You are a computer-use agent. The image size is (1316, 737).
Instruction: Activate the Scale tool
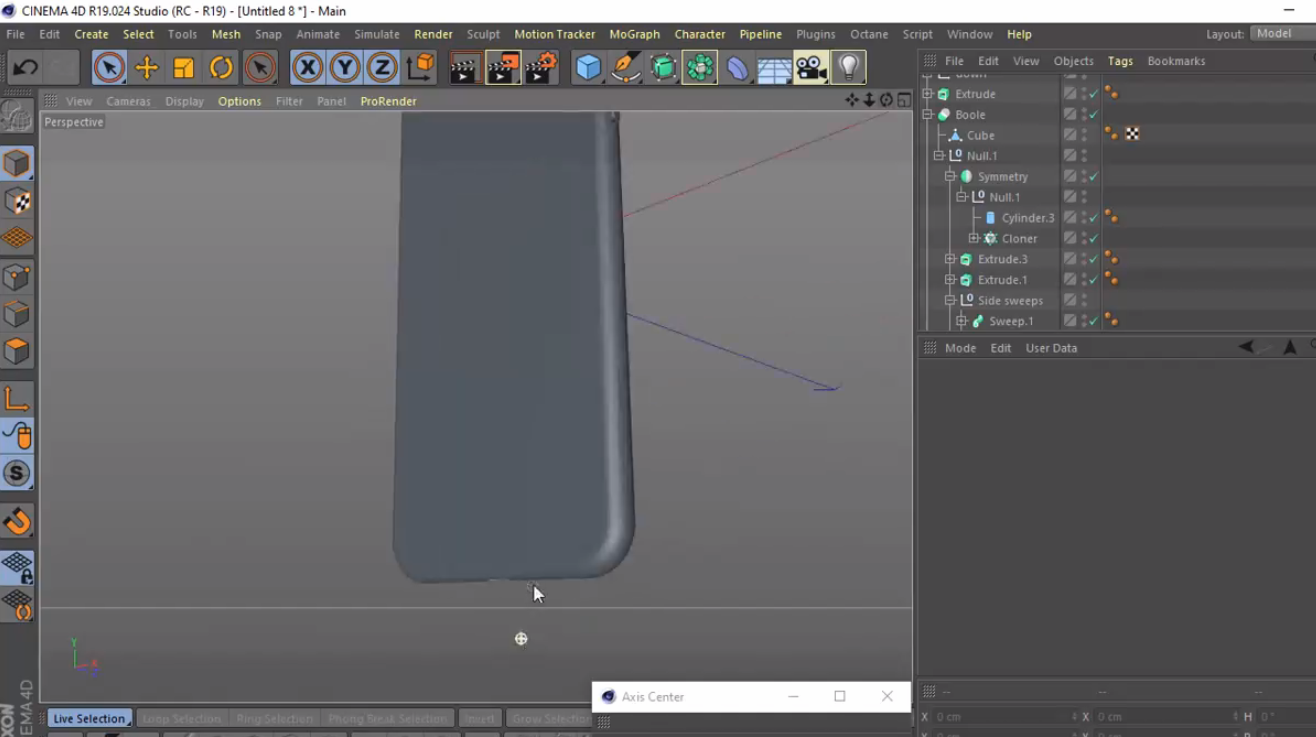[x=183, y=67]
